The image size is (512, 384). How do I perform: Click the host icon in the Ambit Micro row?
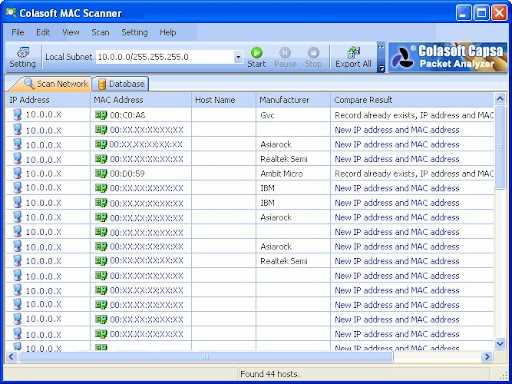click(x=17, y=173)
